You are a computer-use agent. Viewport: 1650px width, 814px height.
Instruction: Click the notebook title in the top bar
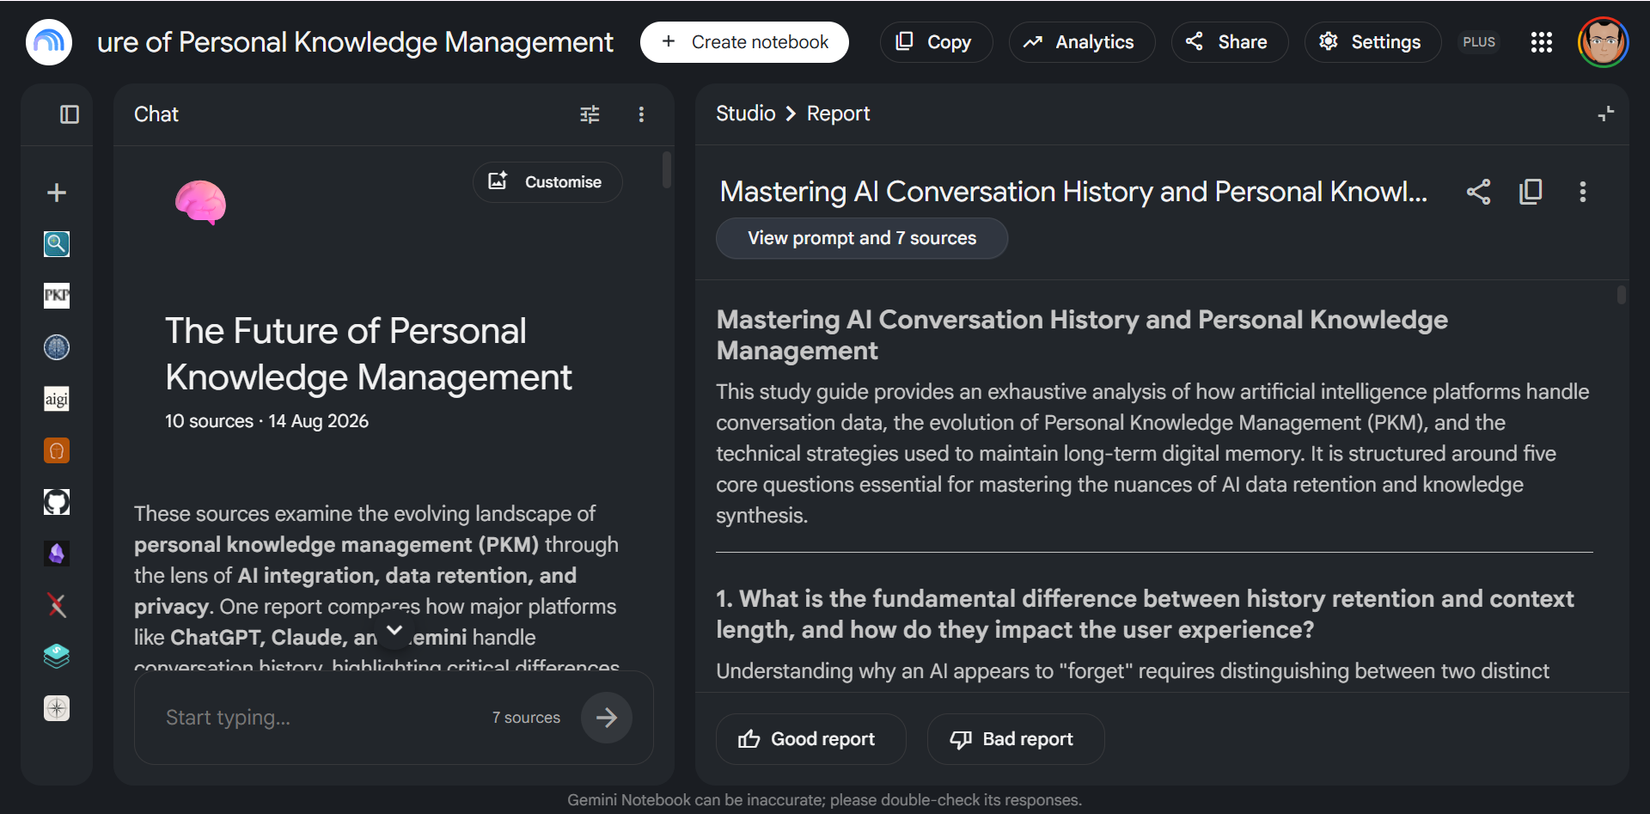[355, 42]
